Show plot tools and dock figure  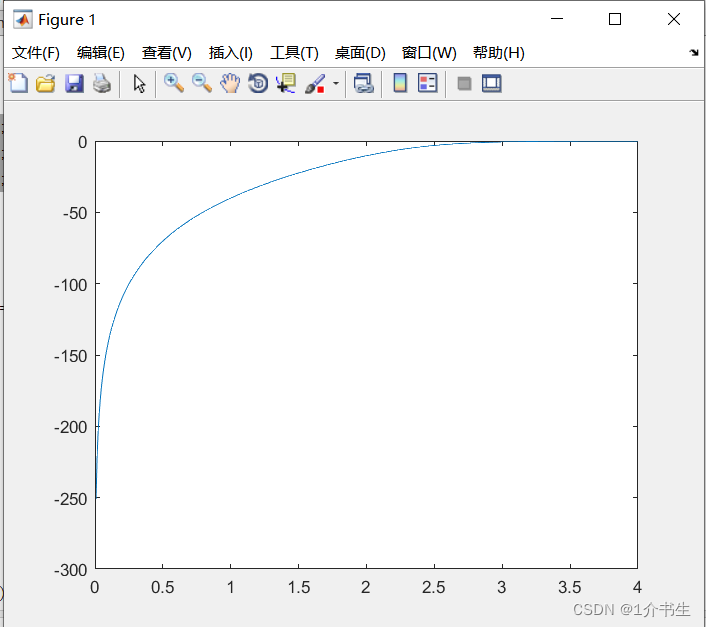coord(491,83)
